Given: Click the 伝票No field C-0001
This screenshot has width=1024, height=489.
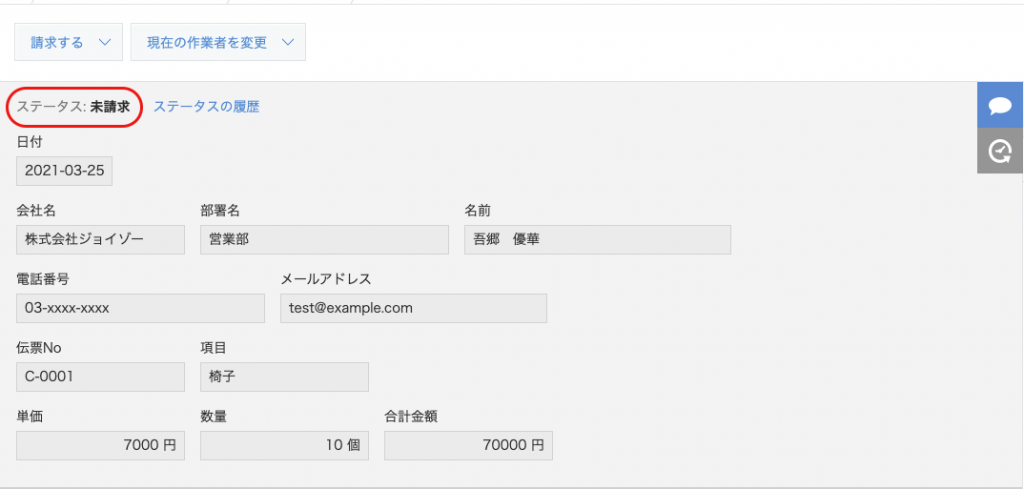Looking at the screenshot, I should tap(101, 377).
